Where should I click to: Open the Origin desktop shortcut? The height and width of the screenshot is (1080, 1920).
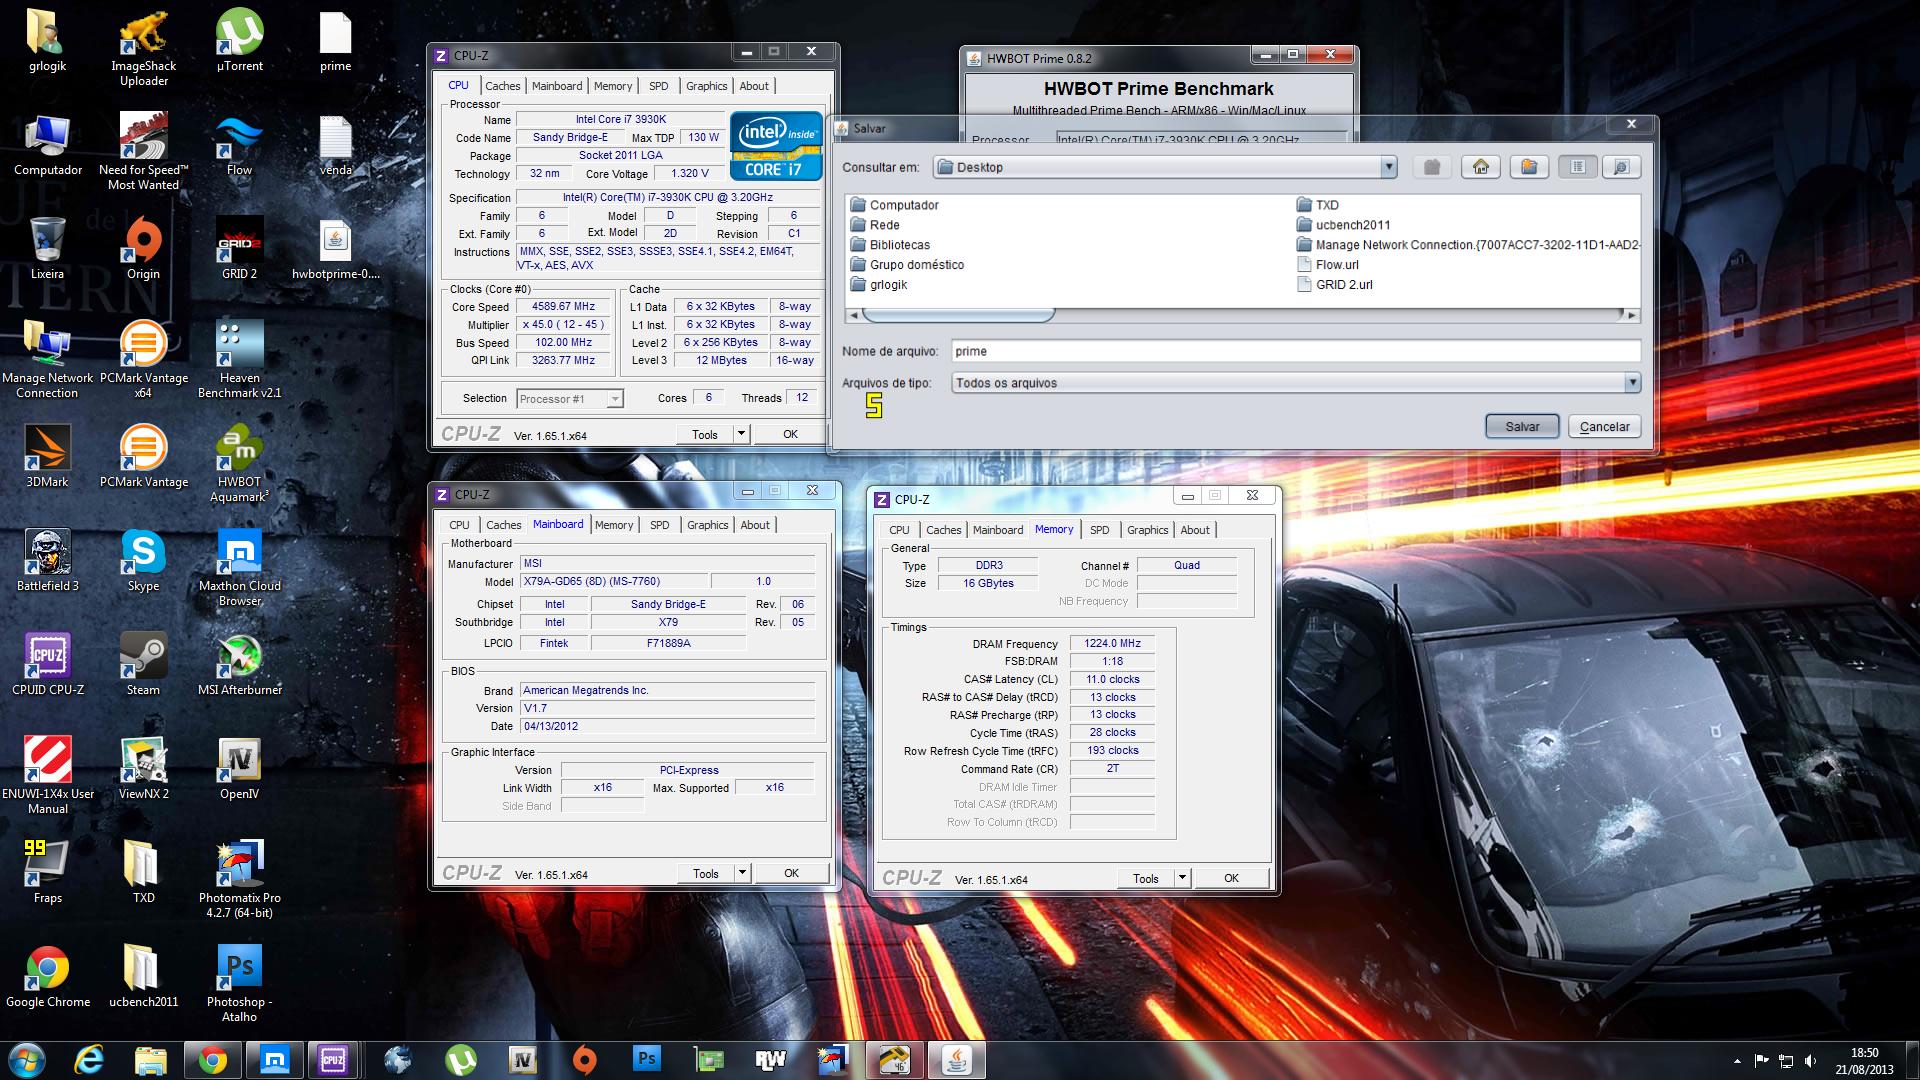(x=143, y=249)
